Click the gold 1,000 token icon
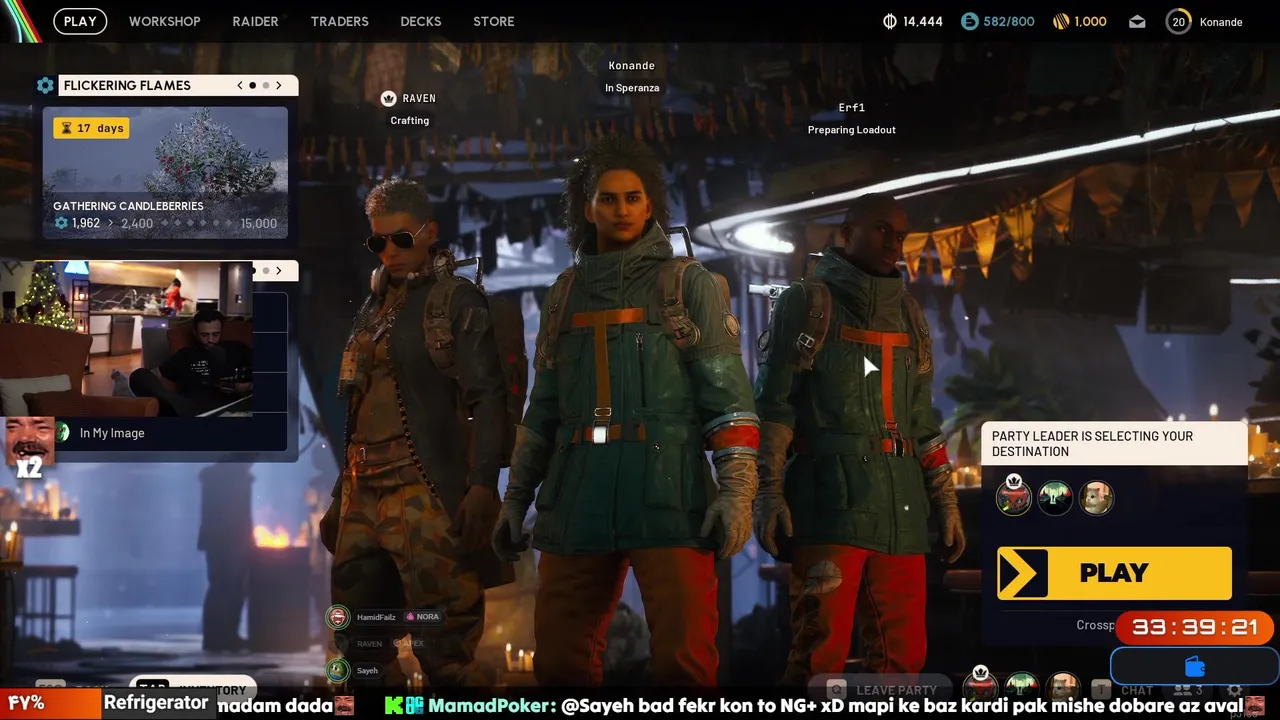The height and width of the screenshot is (720, 1280). click(1061, 21)
